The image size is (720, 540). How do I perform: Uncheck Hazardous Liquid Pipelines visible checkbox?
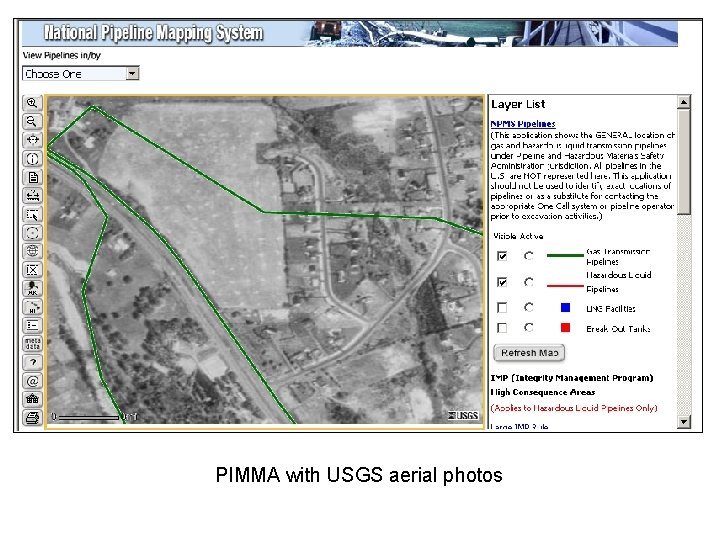pos(502,282)
